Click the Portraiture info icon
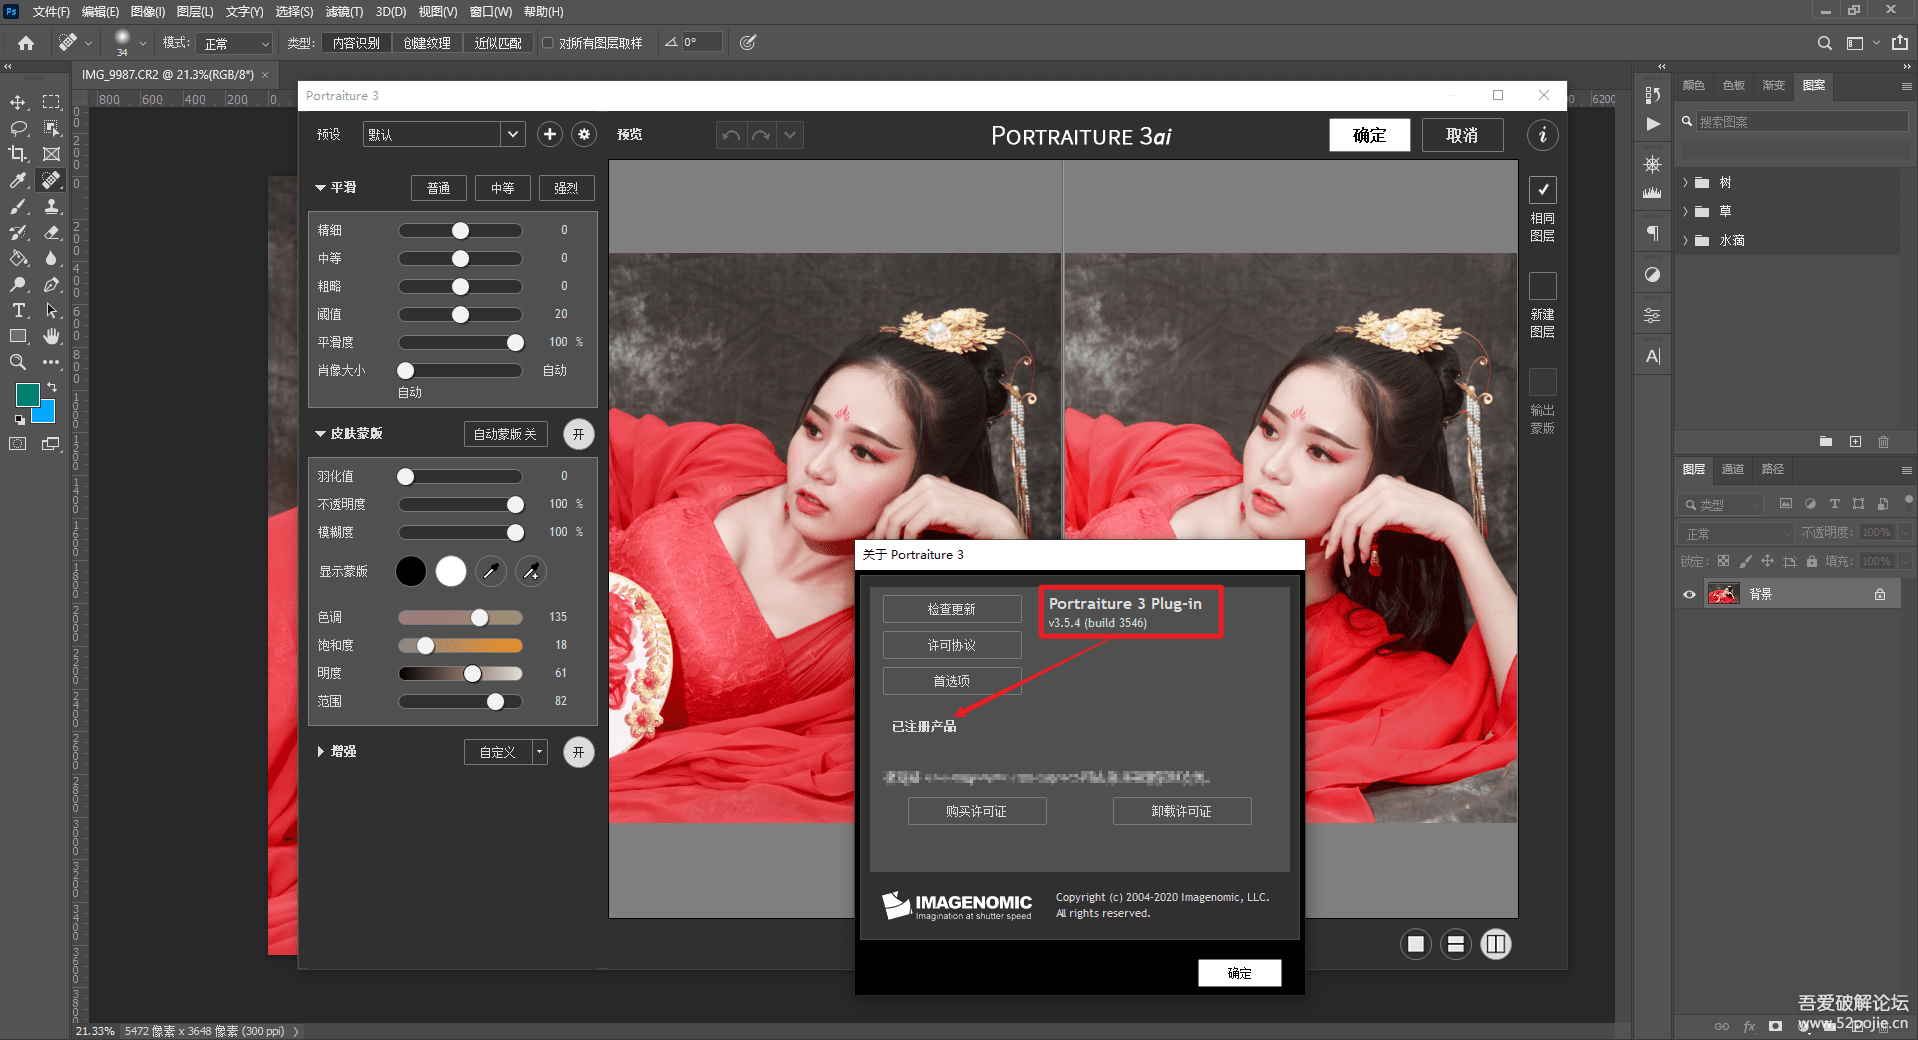 click(1542, 135)
